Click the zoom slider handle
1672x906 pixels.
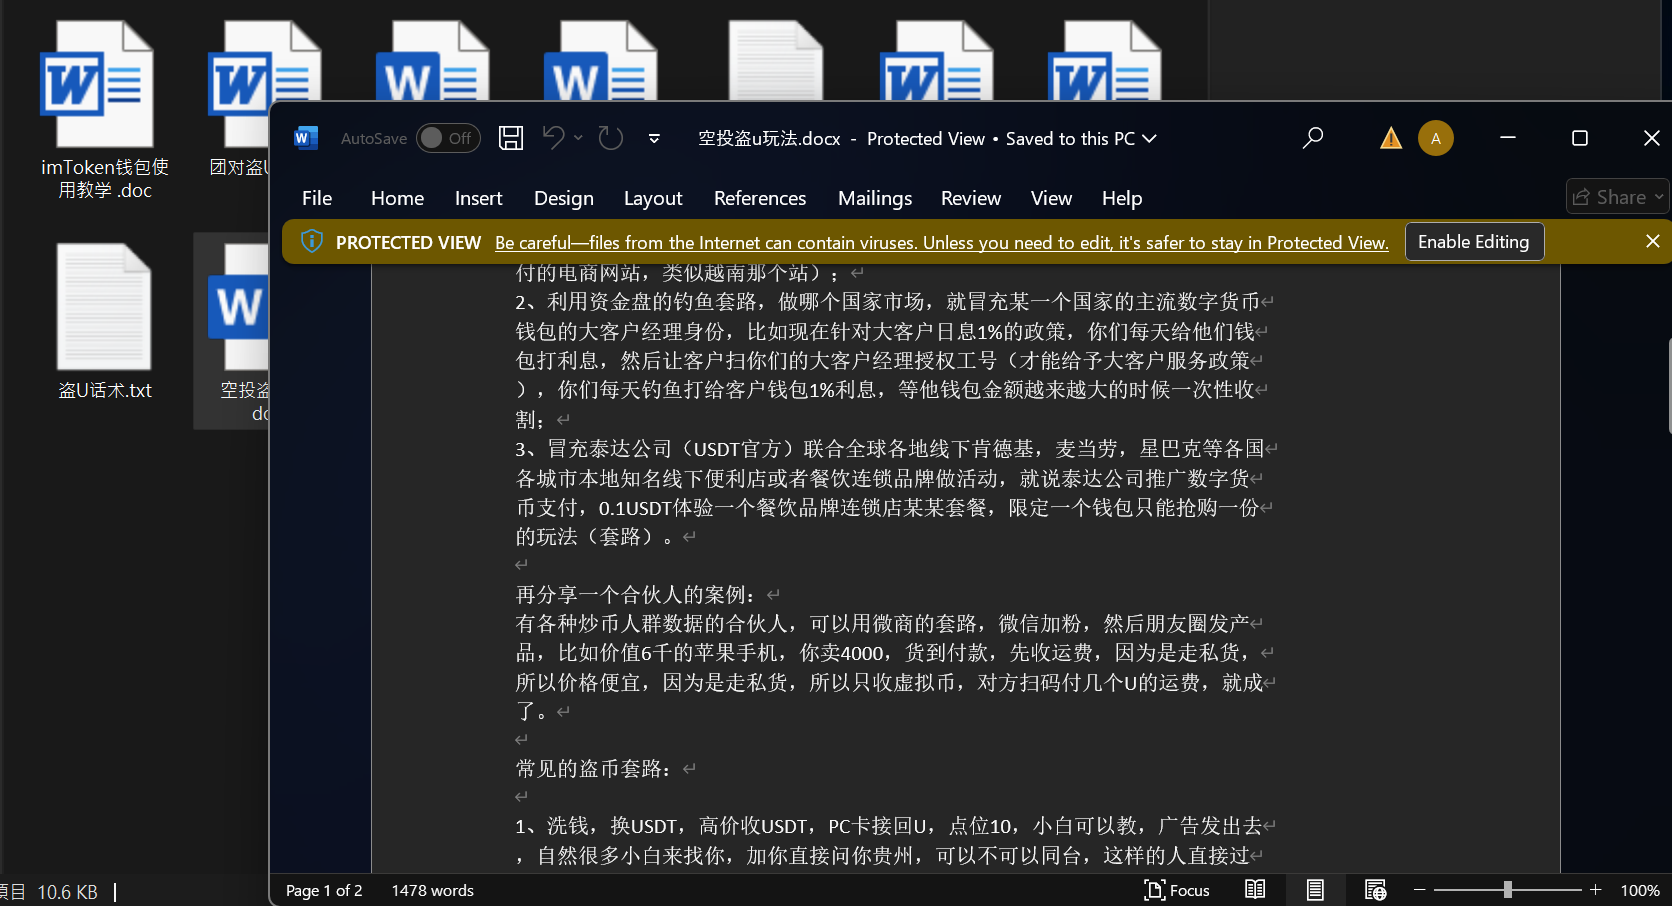(1507, 890)
